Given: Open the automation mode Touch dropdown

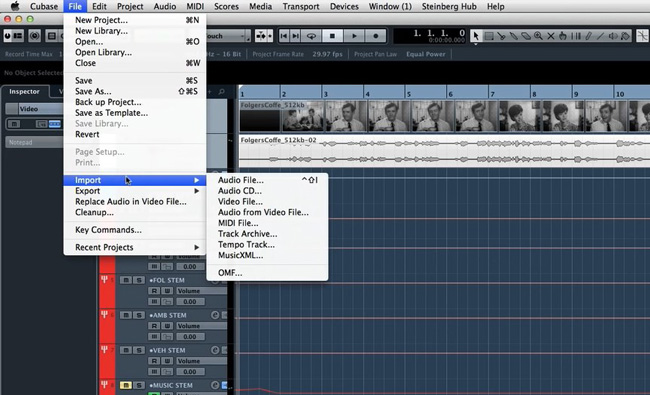Looking at the screenshot, I should 228,36.
